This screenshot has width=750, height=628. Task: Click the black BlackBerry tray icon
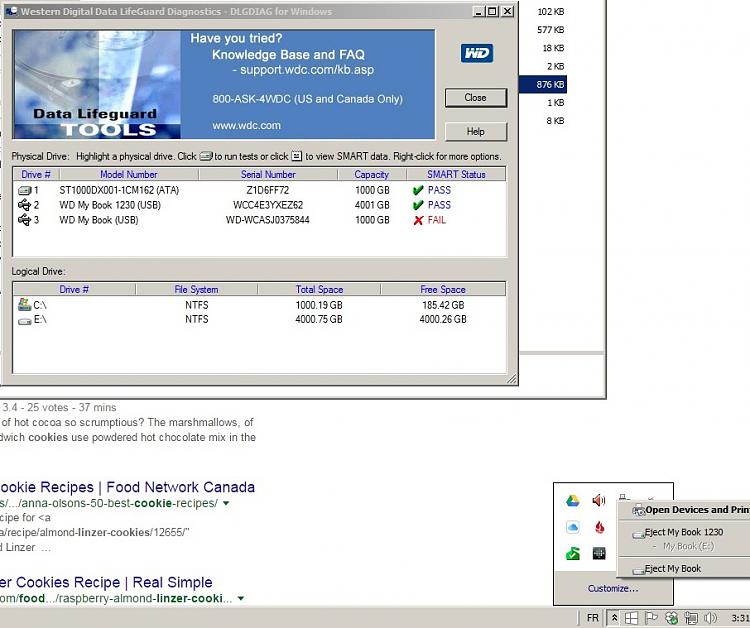point(599,553)
